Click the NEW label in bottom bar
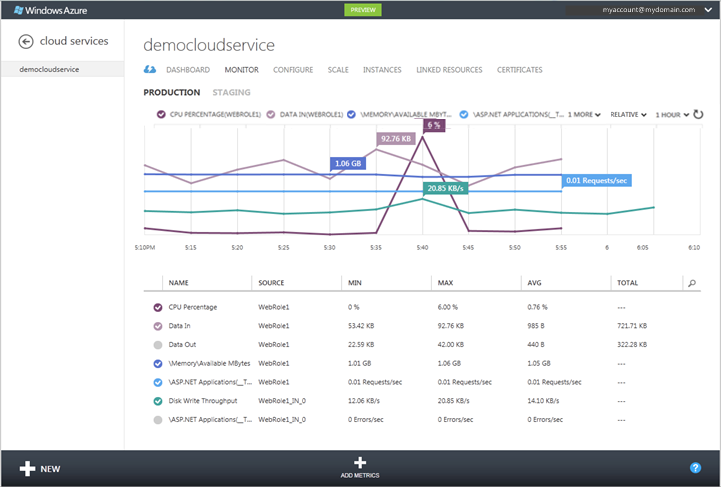The image size is (721, 487). [x=50, y=469]
